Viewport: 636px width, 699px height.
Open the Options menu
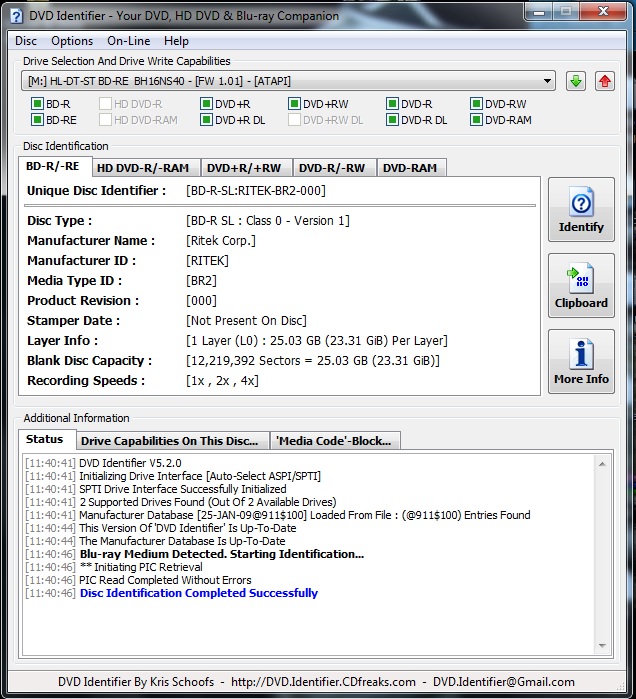click(72, 41)
